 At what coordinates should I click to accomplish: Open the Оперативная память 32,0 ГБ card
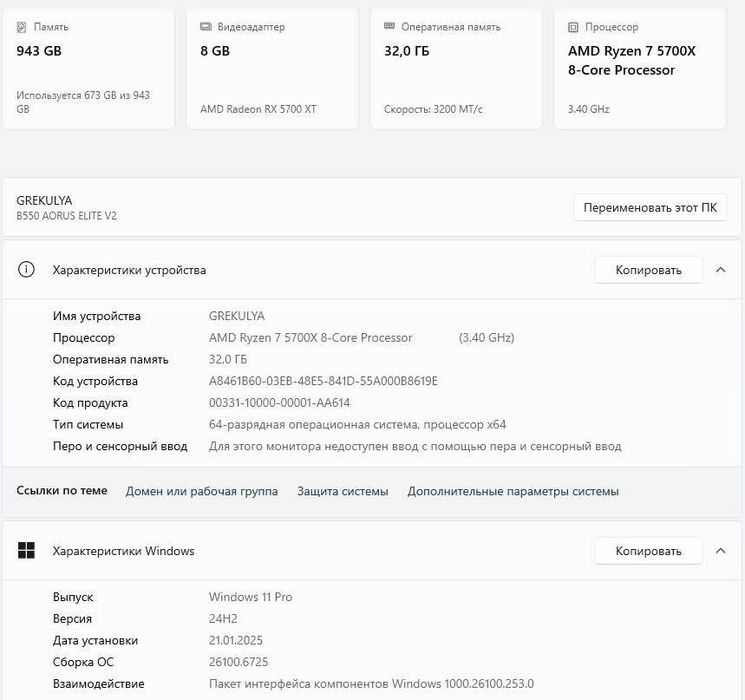coord(456,69)
